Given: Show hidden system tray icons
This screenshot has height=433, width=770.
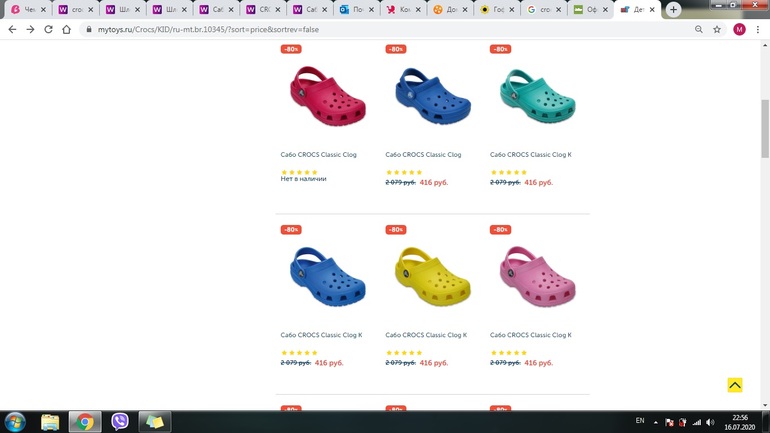Looking at the screenshot, I should tap(656, 422).
